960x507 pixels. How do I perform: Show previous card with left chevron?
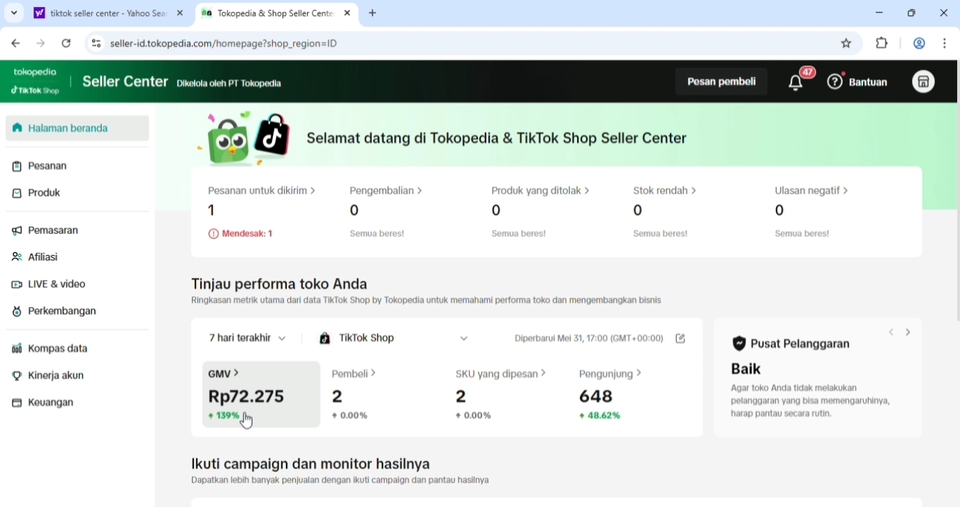(891, 332)
